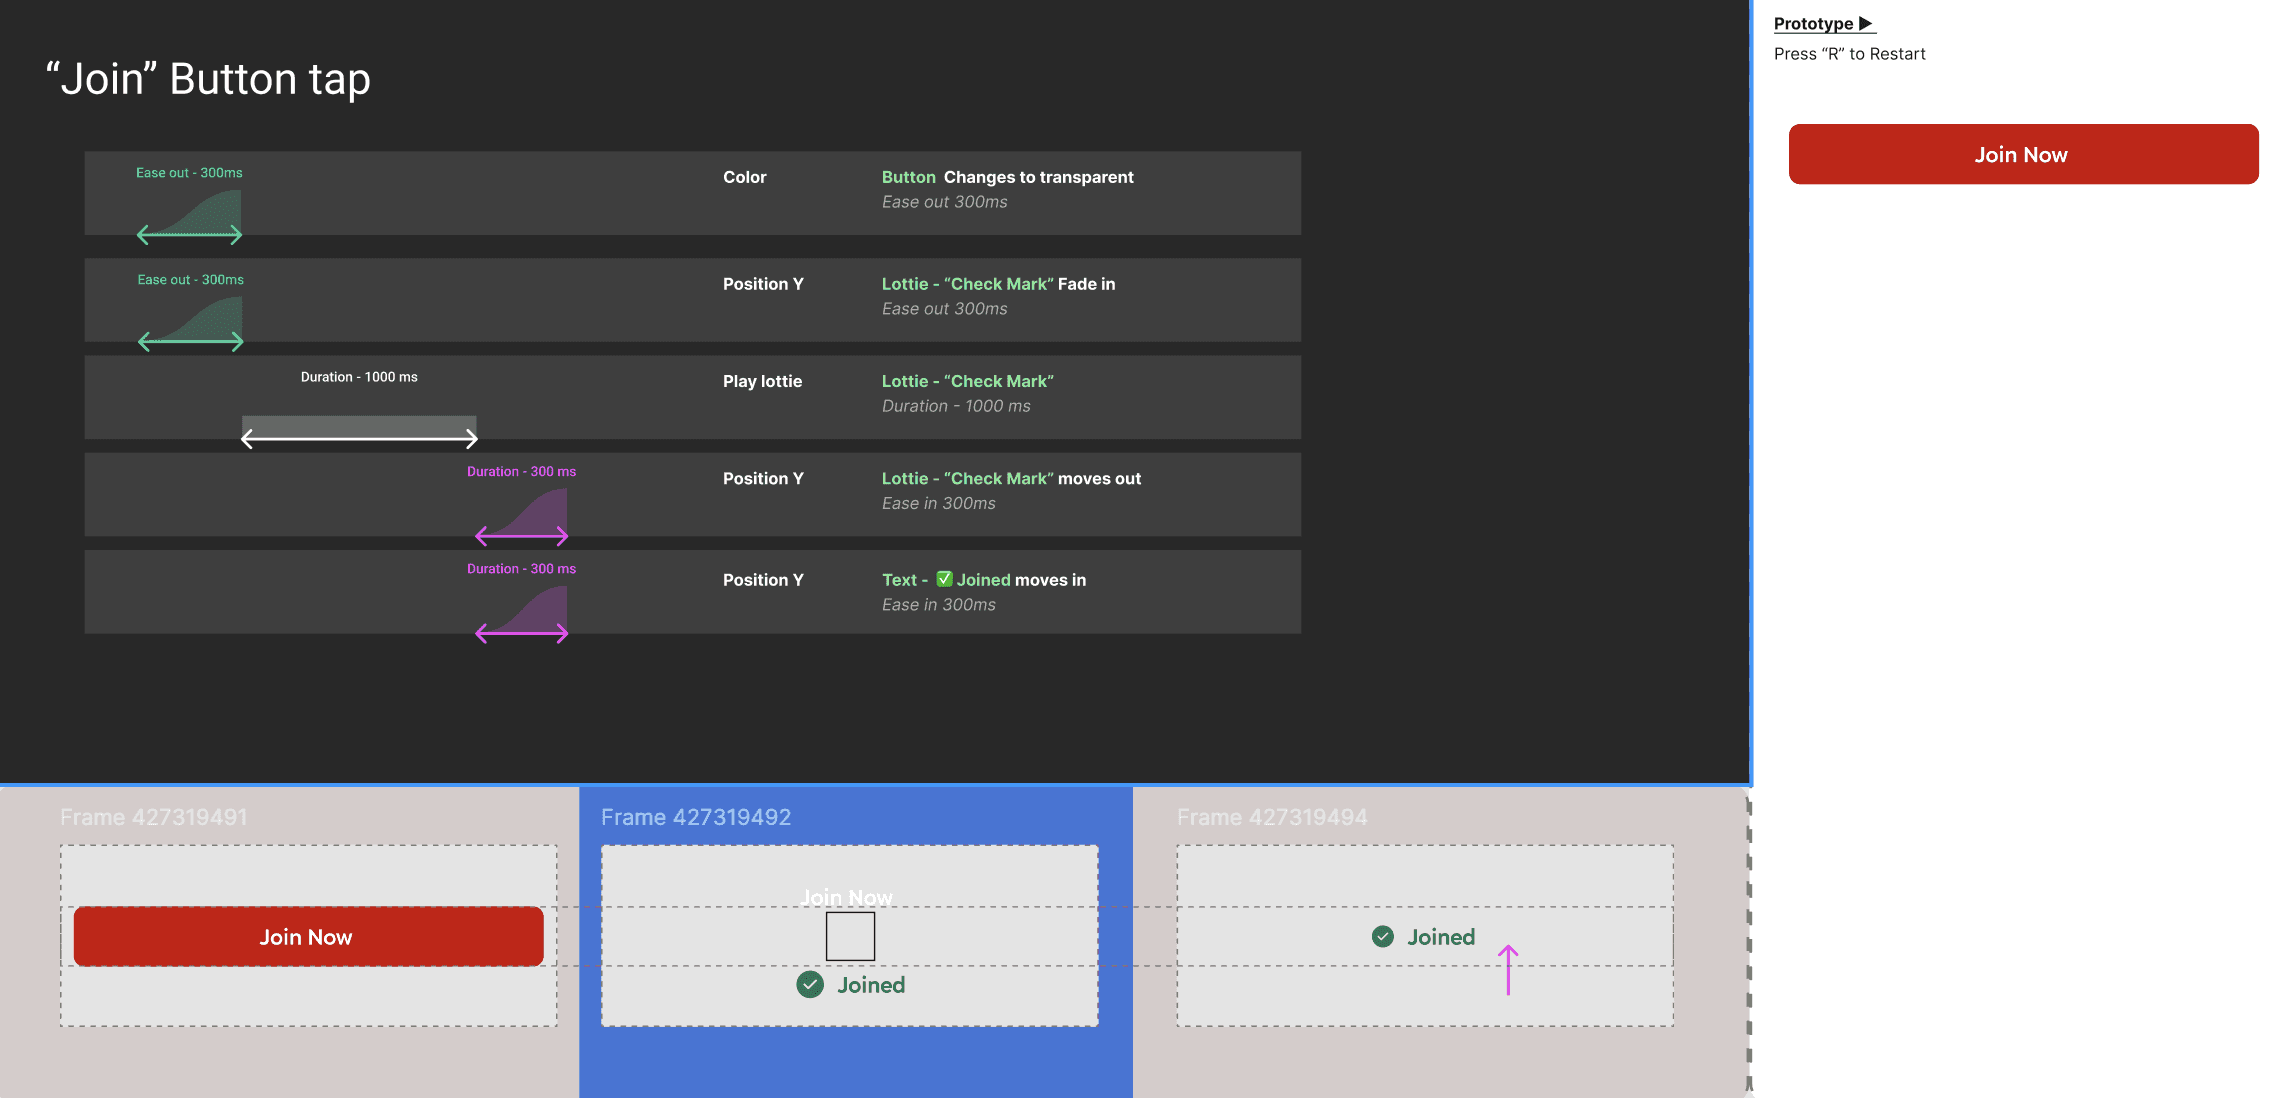Click Join Now button in Frame 427319491
This screenshot has height=1098, width=2290.
click(x=308, y=937)
